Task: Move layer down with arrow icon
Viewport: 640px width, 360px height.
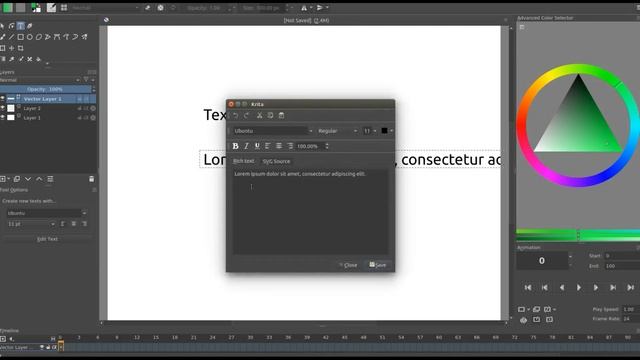Action: [x=28, y=179]
